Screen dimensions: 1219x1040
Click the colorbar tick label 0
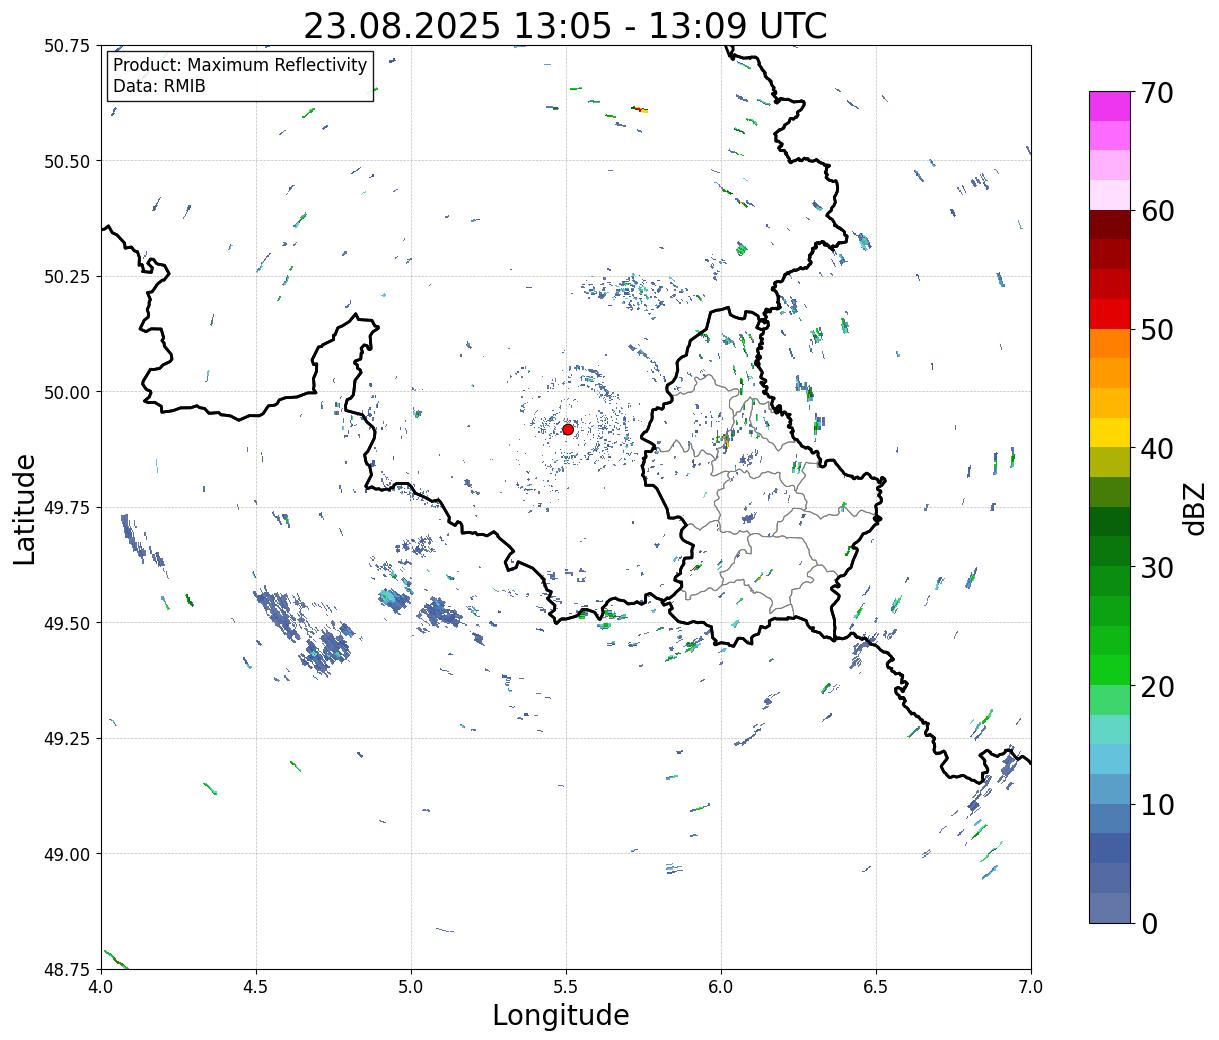(1149, 924)
